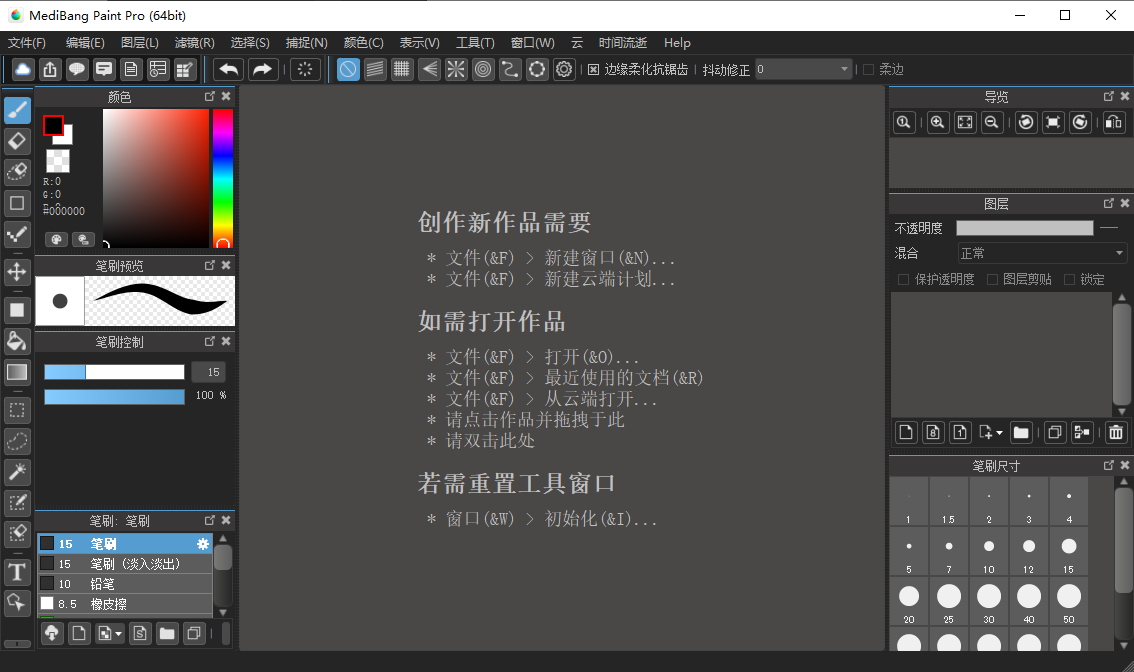This screenshot has height=672, width=1134.
Task: Close the 导览 navigator panel
Action: (x=1125, y=96)
